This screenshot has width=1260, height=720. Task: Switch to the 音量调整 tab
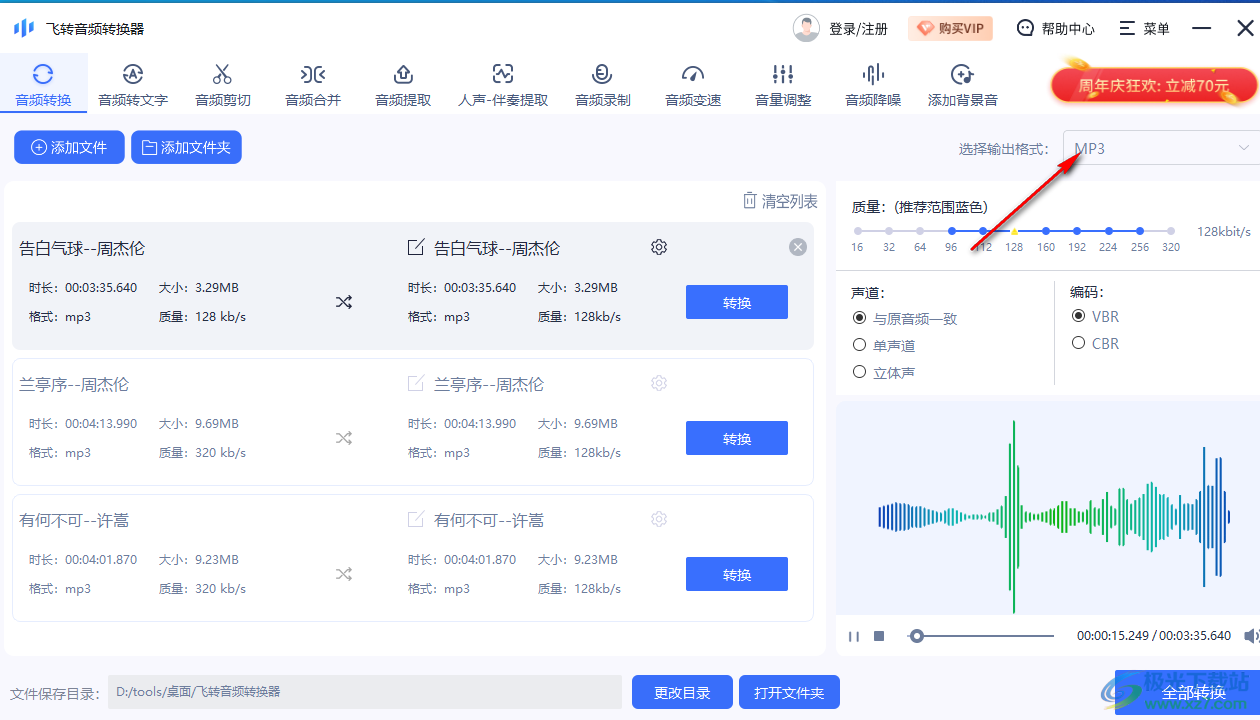click(782, 83)
